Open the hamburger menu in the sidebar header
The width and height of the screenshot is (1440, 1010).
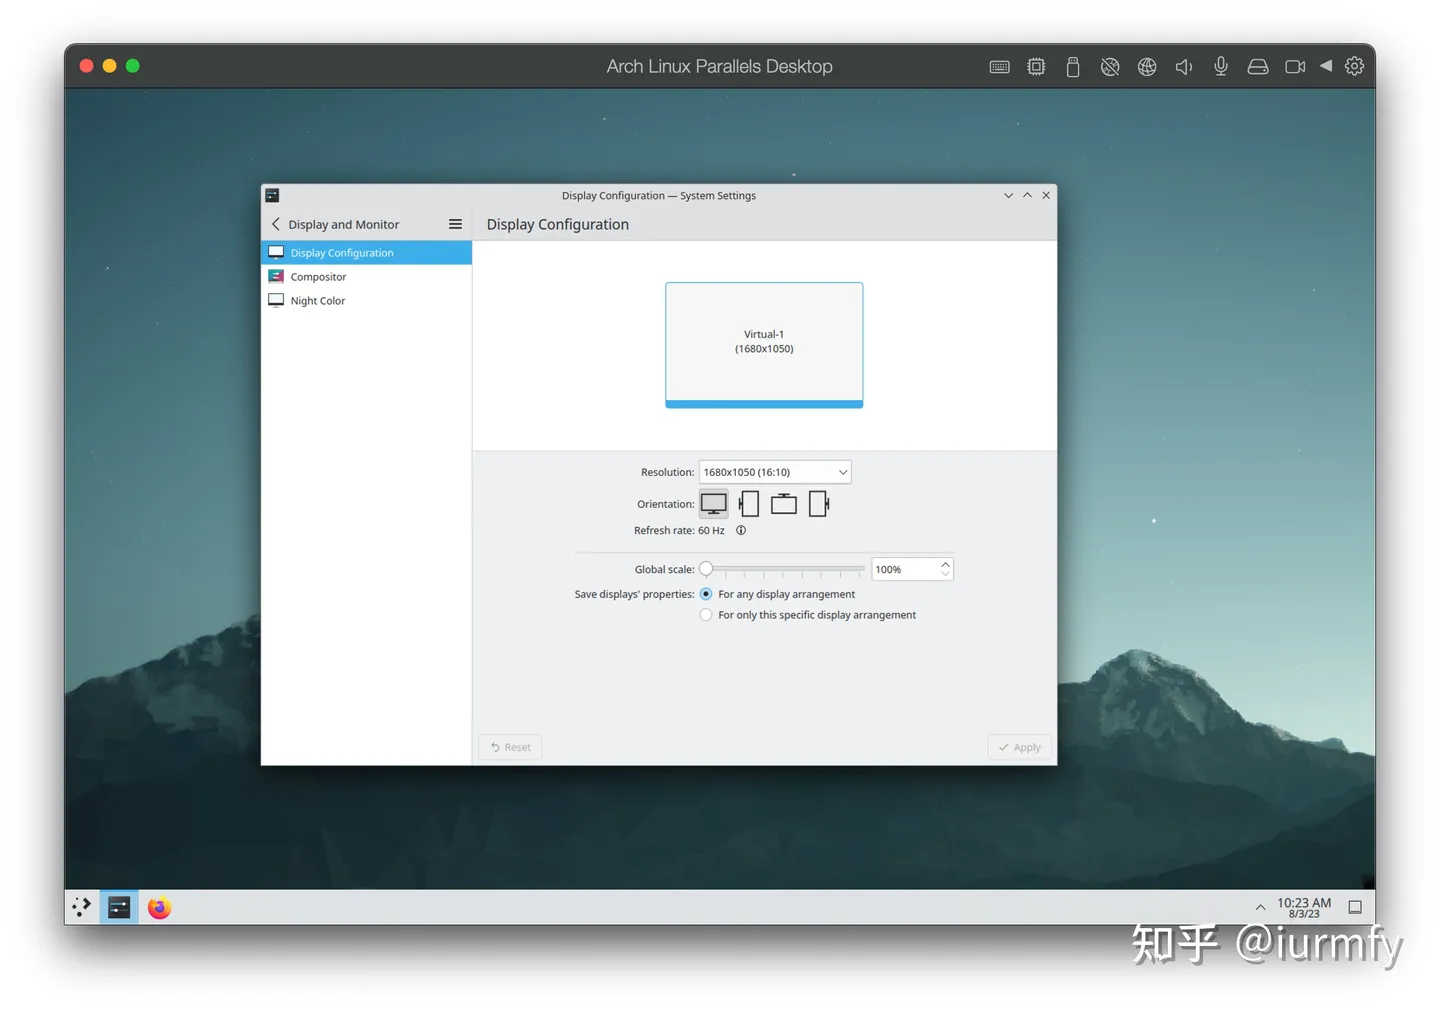[x=455, y=224]
